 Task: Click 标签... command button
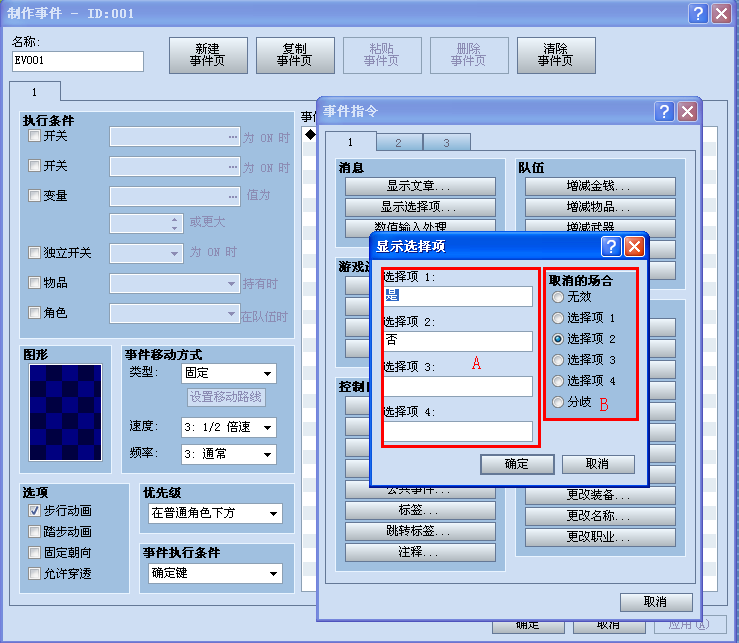click(420, 511)
